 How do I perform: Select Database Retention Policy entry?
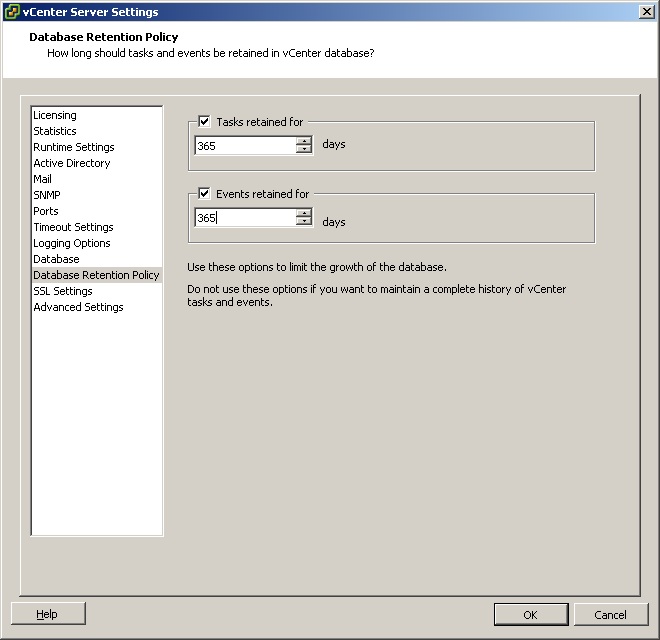click(96, 275)
